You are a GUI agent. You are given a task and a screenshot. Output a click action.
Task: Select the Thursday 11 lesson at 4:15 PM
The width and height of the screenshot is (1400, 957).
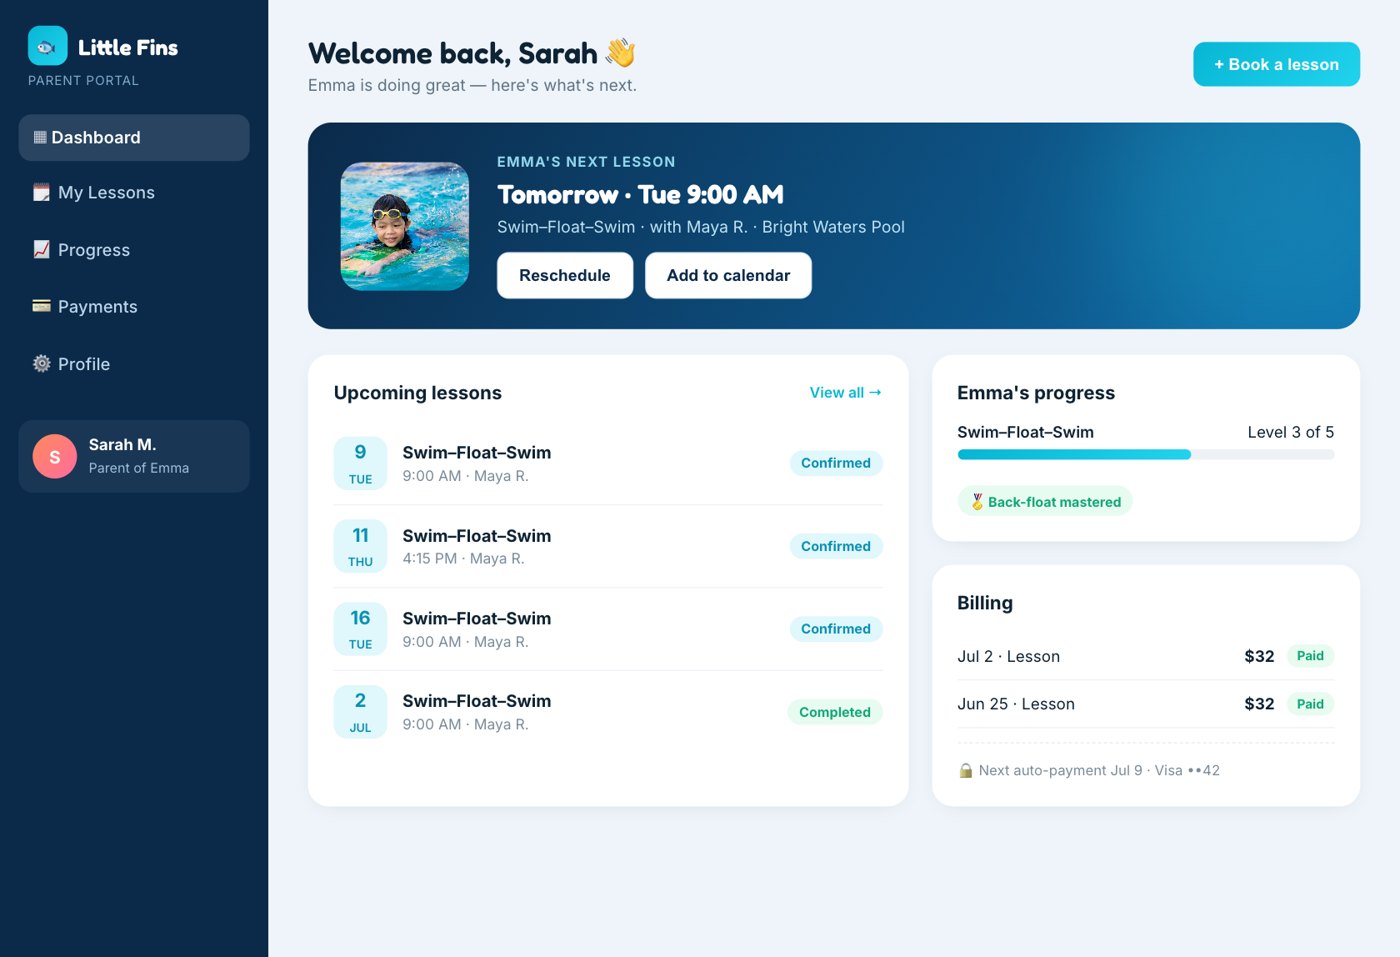(608, 546)
